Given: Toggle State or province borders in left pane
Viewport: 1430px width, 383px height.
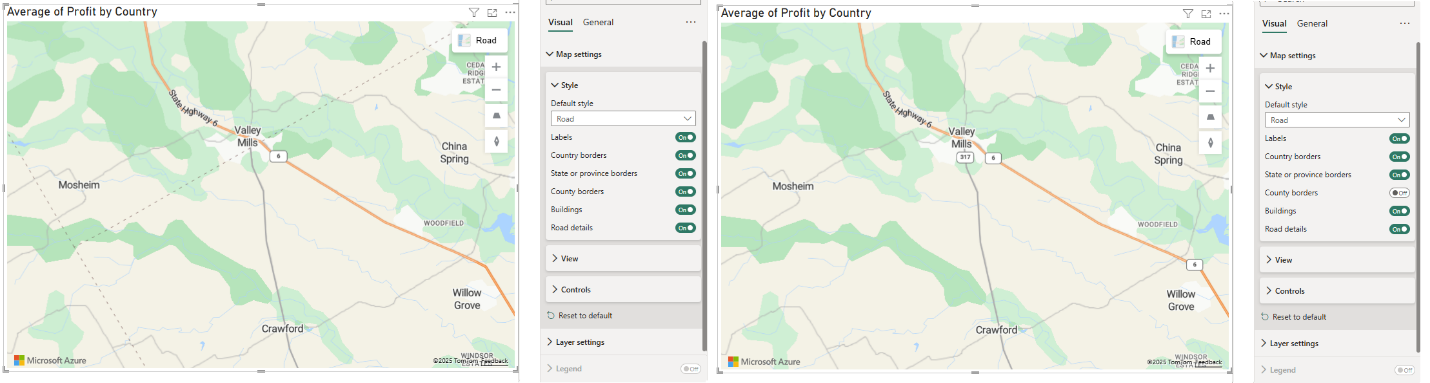Looking at the screenshot, I should [x=685, y=173].
